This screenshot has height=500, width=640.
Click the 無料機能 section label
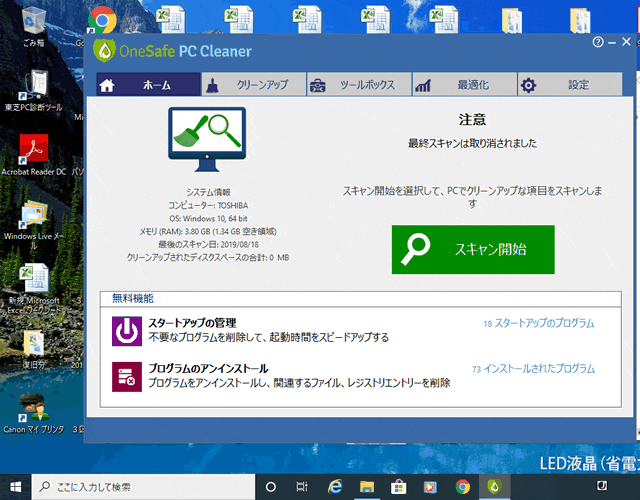[x=133, y=298]
